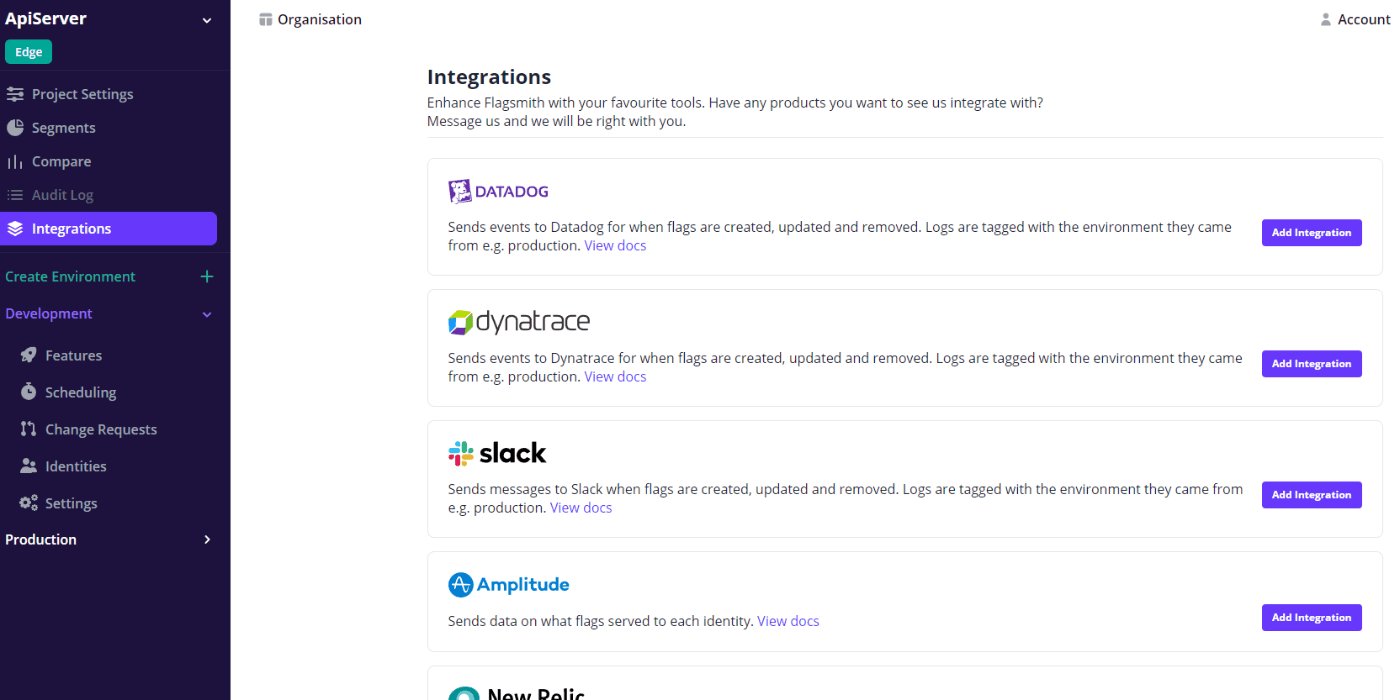Add the Datadog integration
The height and width of the screenshot is (700, 1400).
coord(1311,233)
